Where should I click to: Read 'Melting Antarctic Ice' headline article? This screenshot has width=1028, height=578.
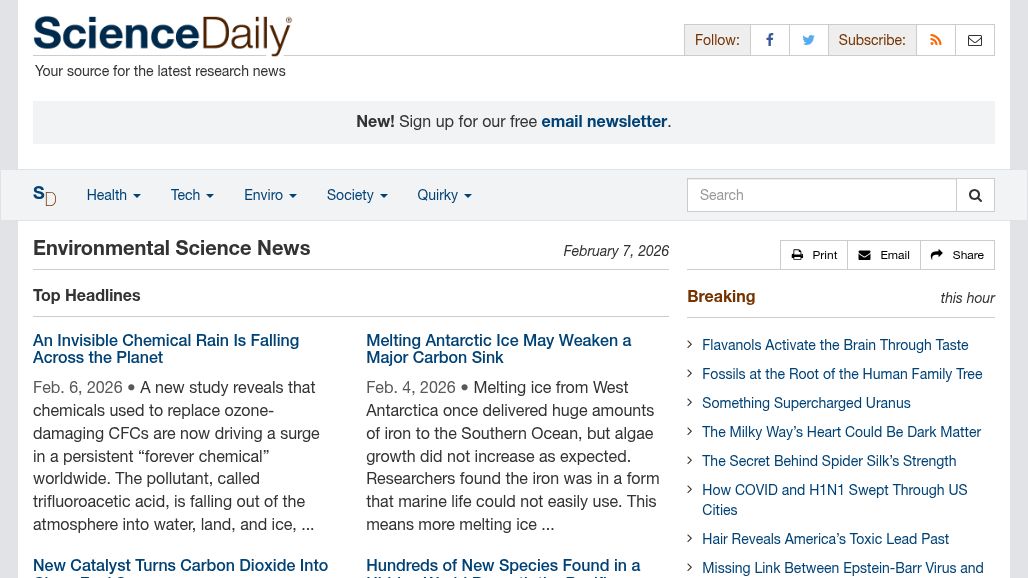pos(498,349)
